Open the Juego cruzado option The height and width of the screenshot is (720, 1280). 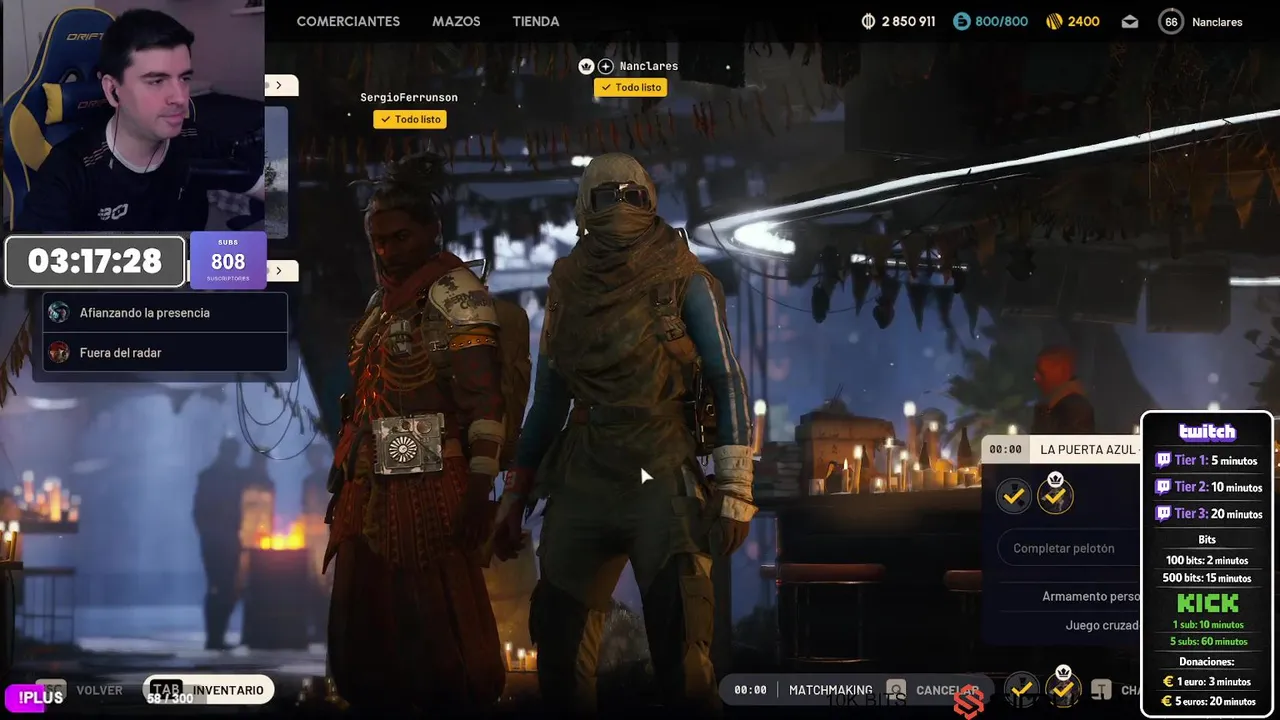[1101, 625]
